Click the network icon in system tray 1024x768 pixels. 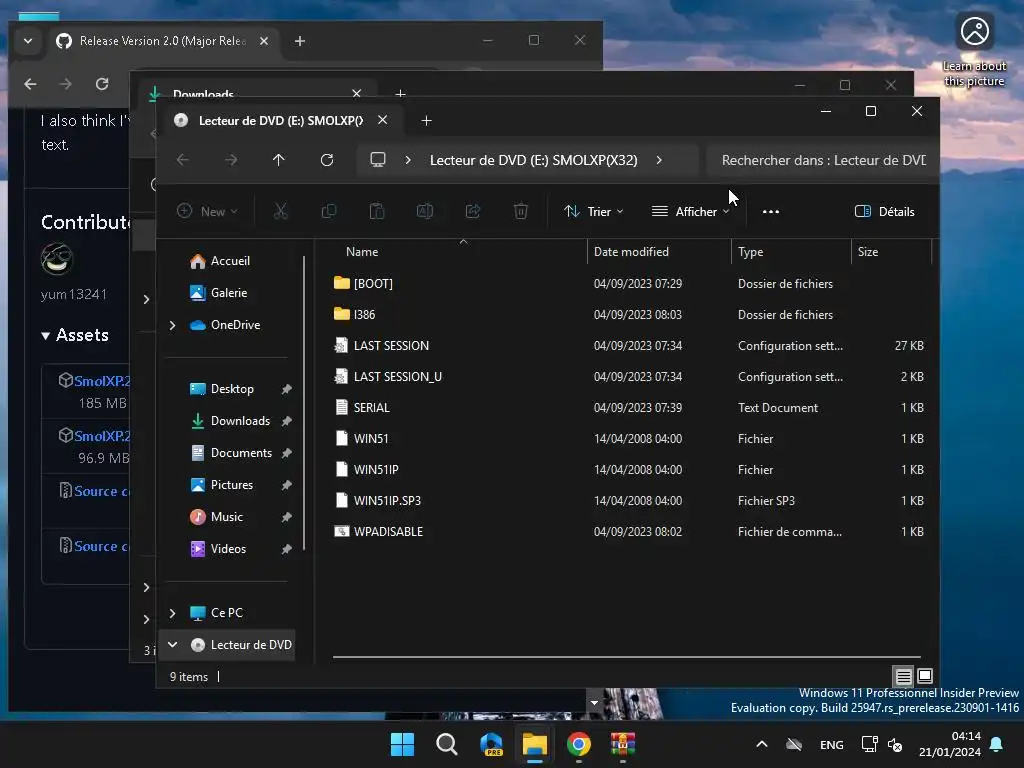(869, 744)
